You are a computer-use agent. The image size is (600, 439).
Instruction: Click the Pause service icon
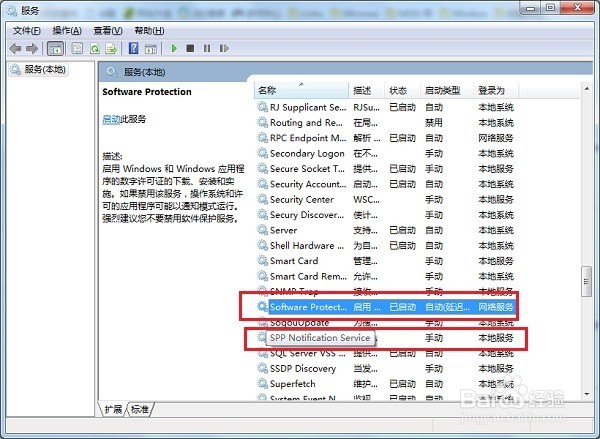pos(207,49)
